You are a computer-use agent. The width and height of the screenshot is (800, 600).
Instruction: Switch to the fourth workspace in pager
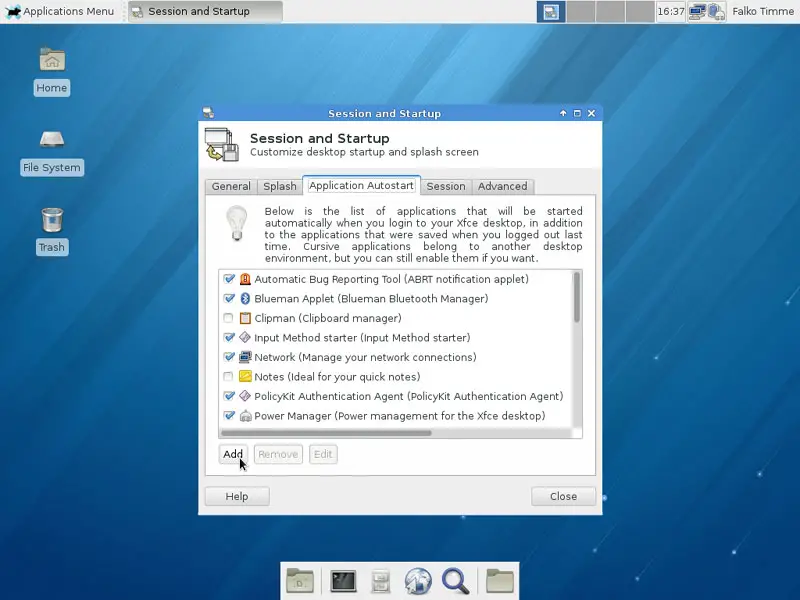[x=640, y=11]
